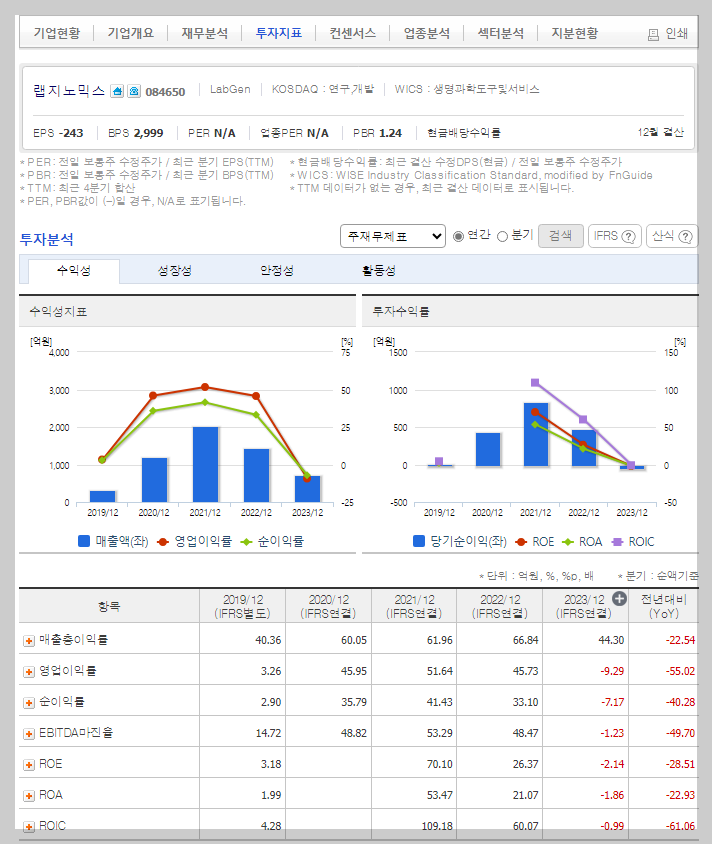Viewport: 712px width, 844px height.
Task: Click the EBITDA마진율 2022/12 value 48.47
Action: pyautogui.click(x=525, y=733)
